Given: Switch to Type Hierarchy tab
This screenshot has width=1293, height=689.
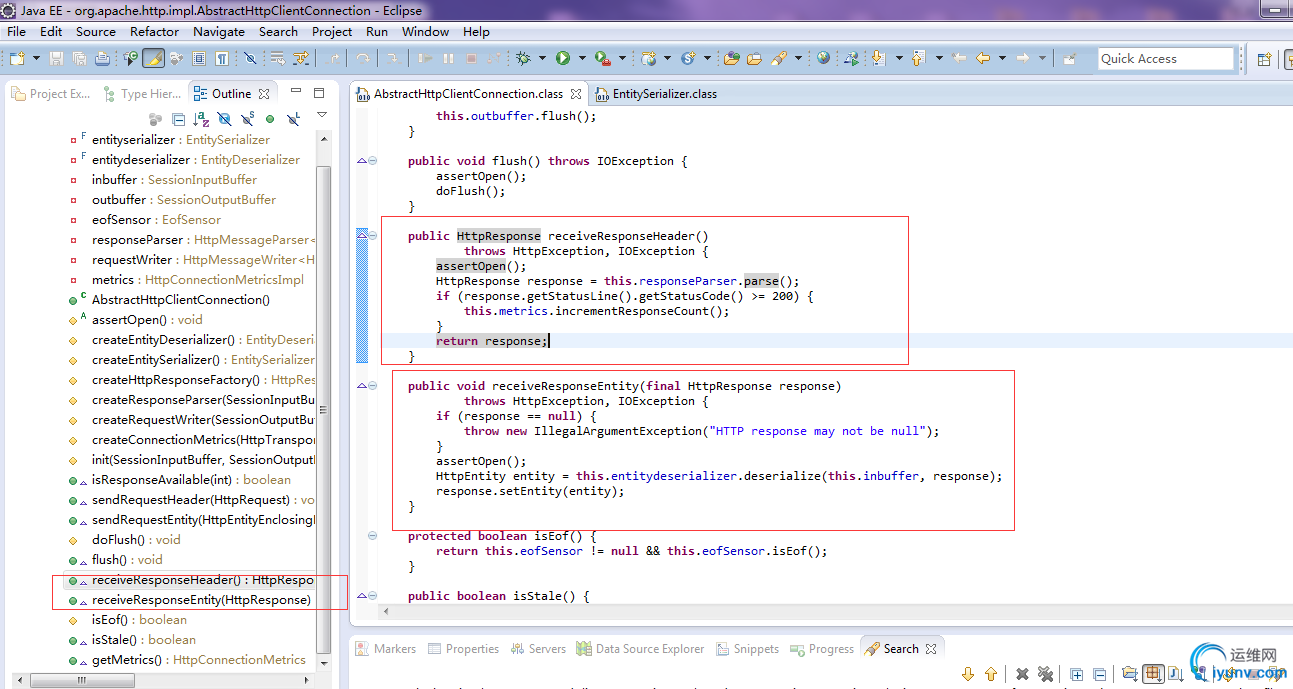Looking at the screenshot, I should (142, 93).
